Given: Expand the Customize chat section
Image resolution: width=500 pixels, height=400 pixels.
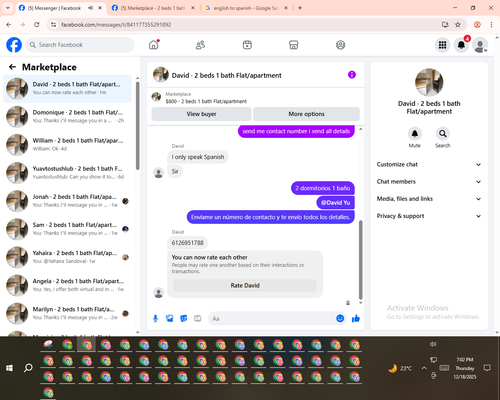Looking at the screenshot, I should click(429, 164).
